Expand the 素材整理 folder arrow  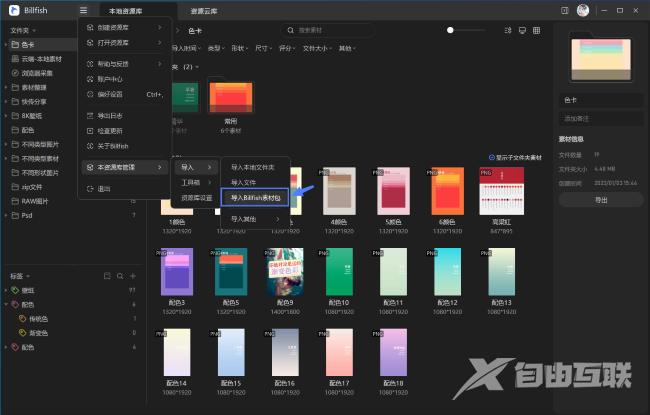click(6, 87)
